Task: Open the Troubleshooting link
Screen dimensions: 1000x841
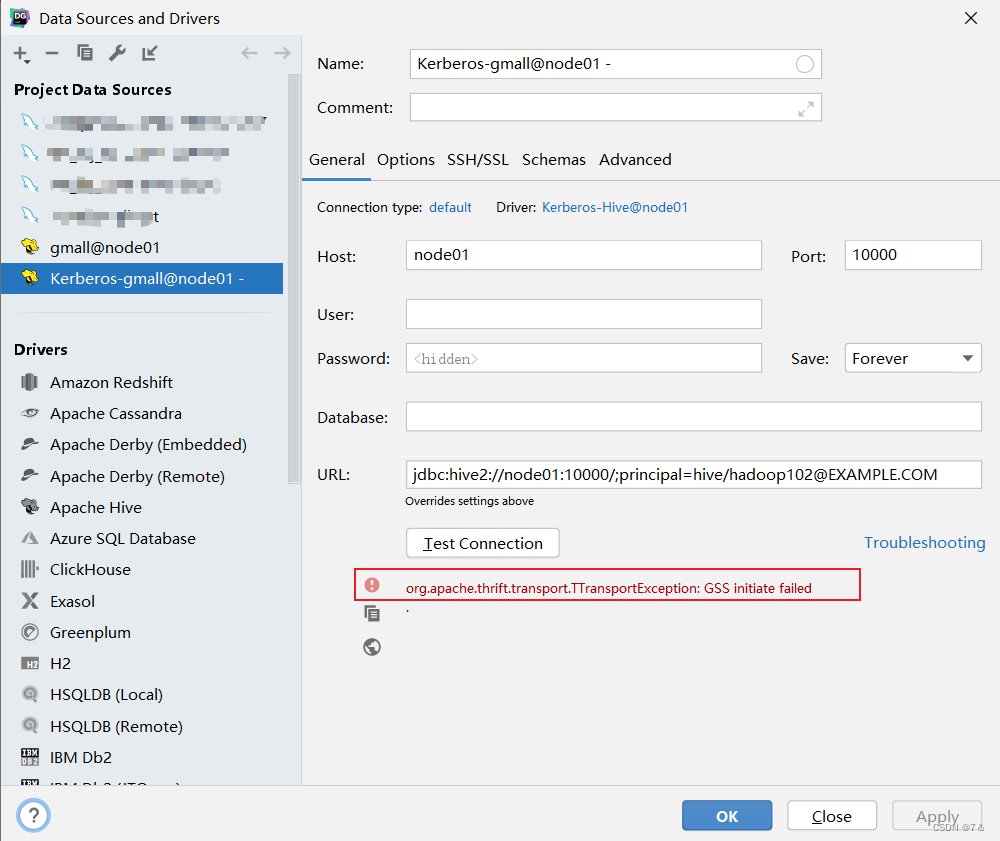Action: click(924, 543)
